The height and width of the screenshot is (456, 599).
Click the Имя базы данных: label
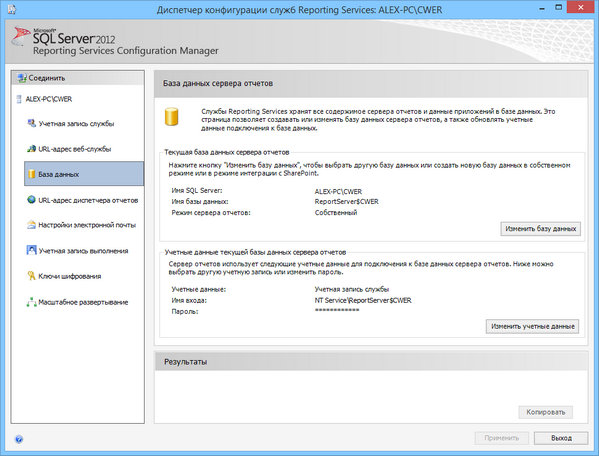200,201
